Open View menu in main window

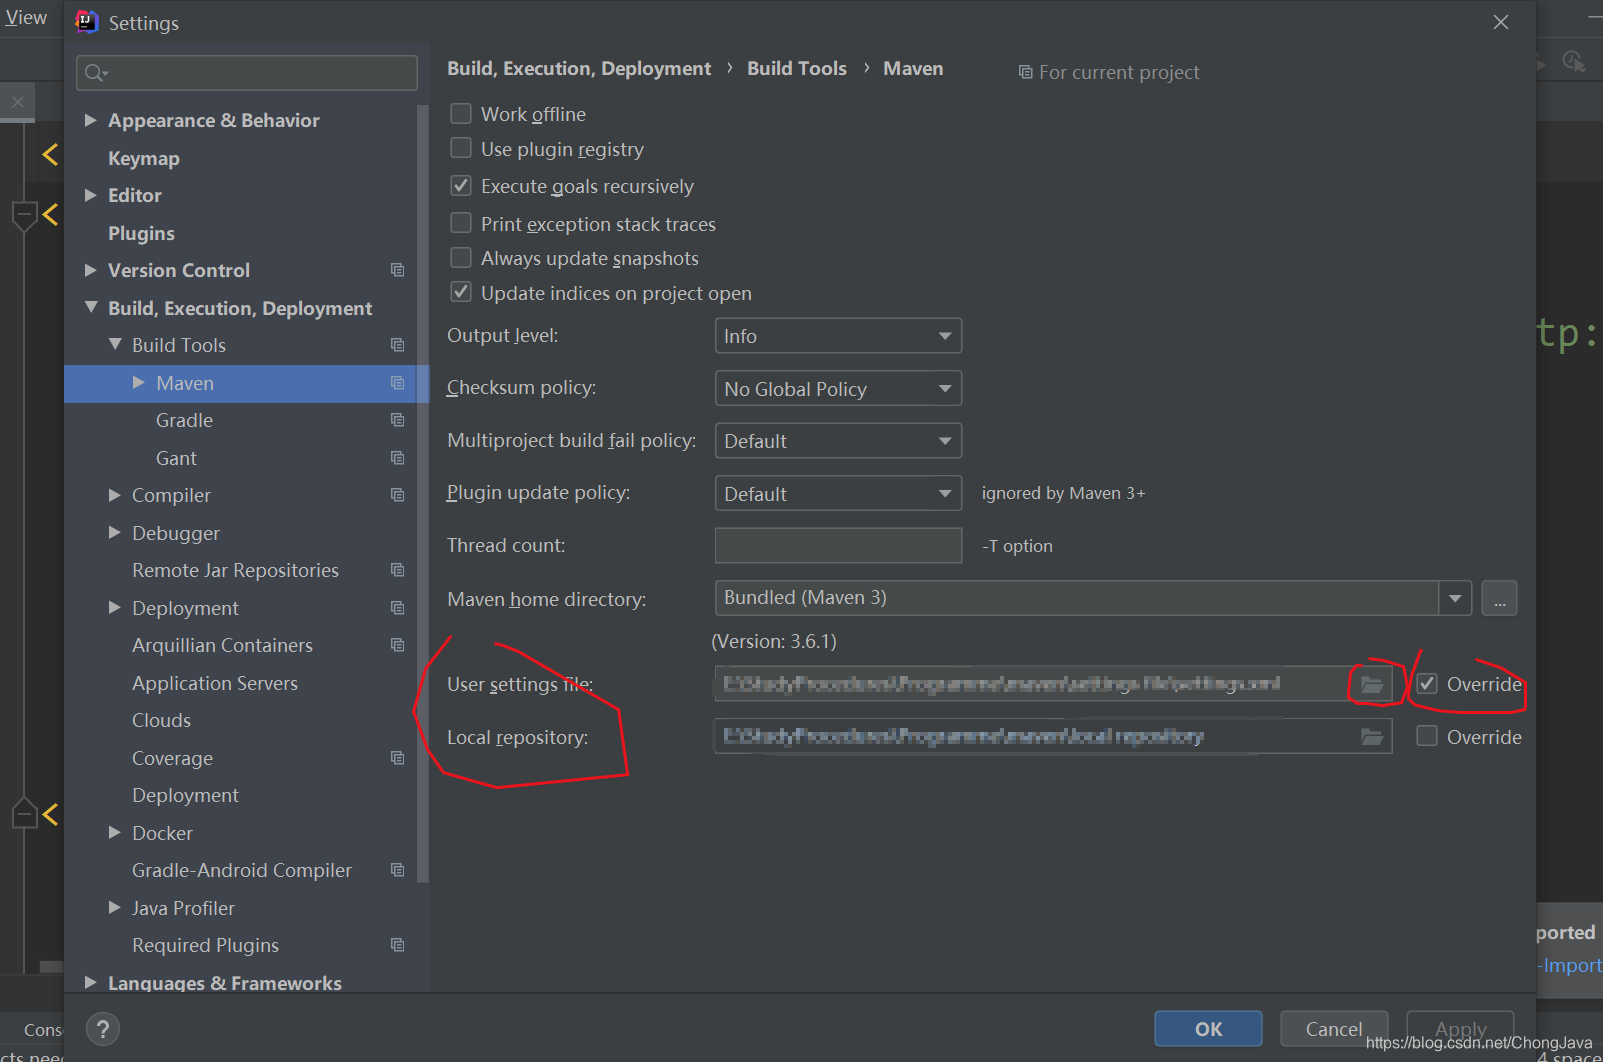click(26, 18)
